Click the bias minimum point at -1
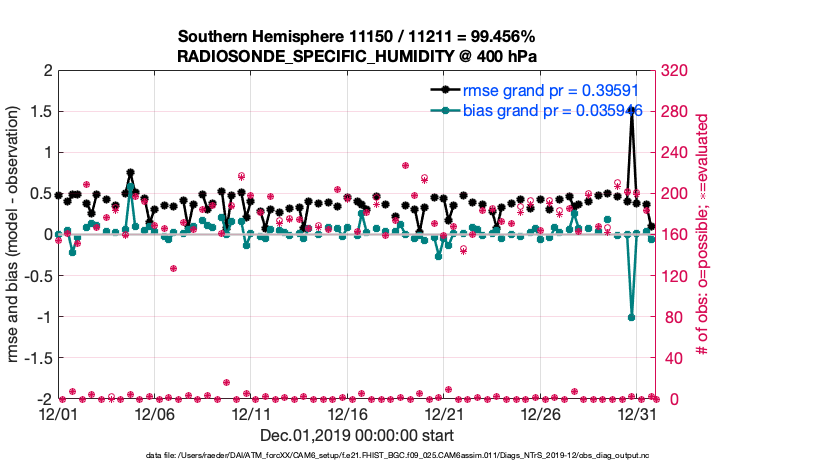The height and width of the screenshot is (470, 830). 631,317
